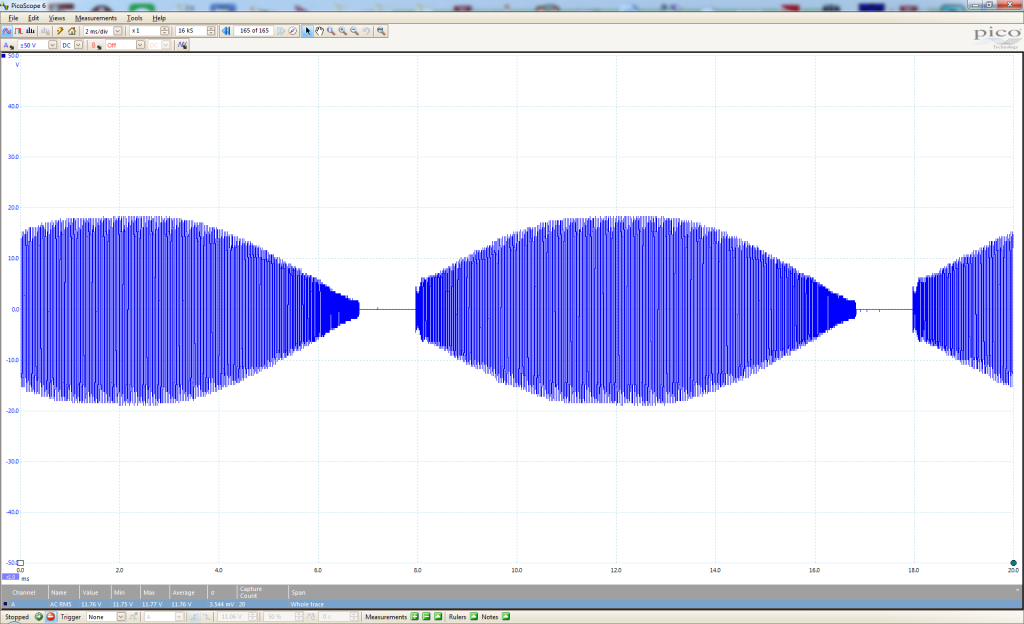Click the Home display icon
Screen dimensions: 1024x624
tap(72, 31)
